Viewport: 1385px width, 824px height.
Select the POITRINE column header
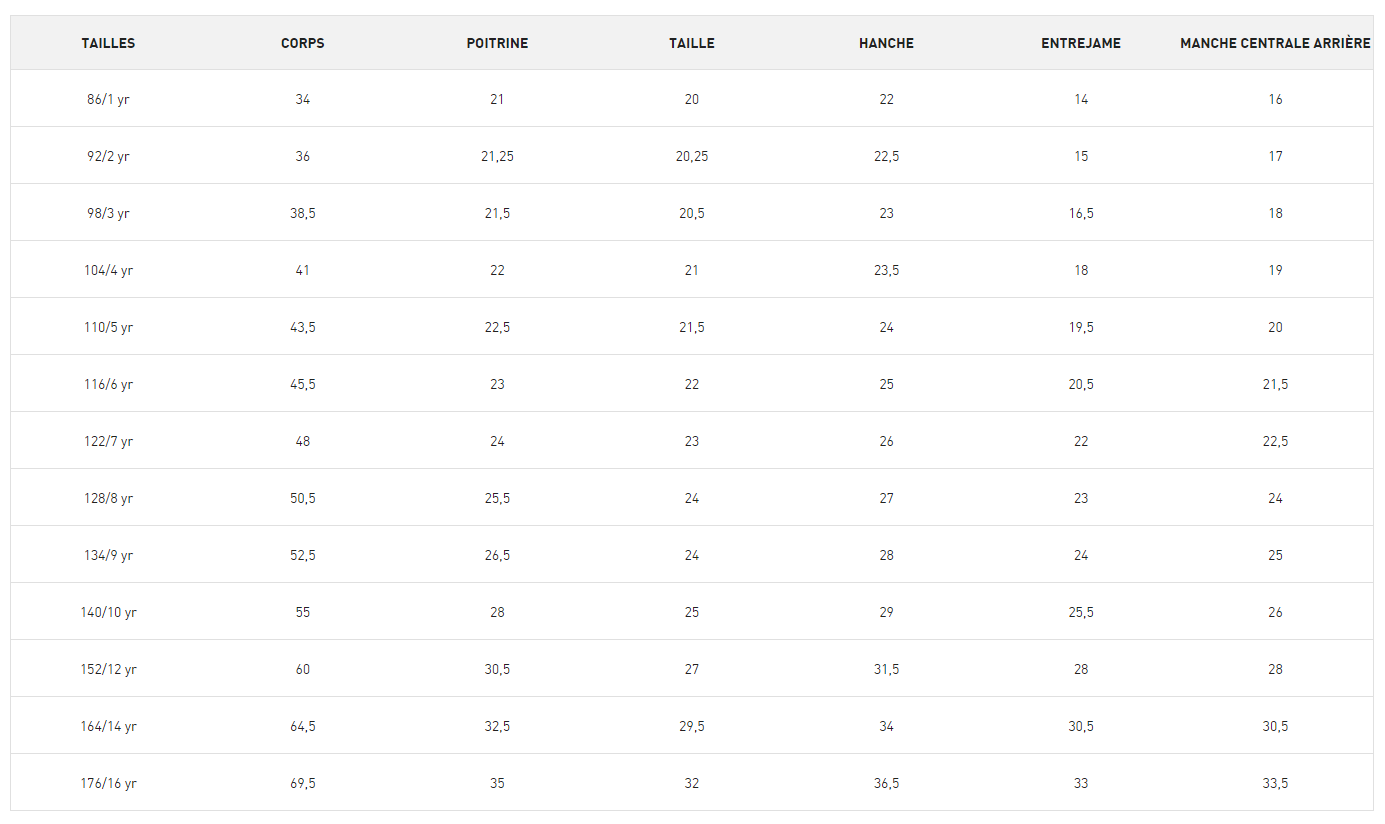click(497, 43)
